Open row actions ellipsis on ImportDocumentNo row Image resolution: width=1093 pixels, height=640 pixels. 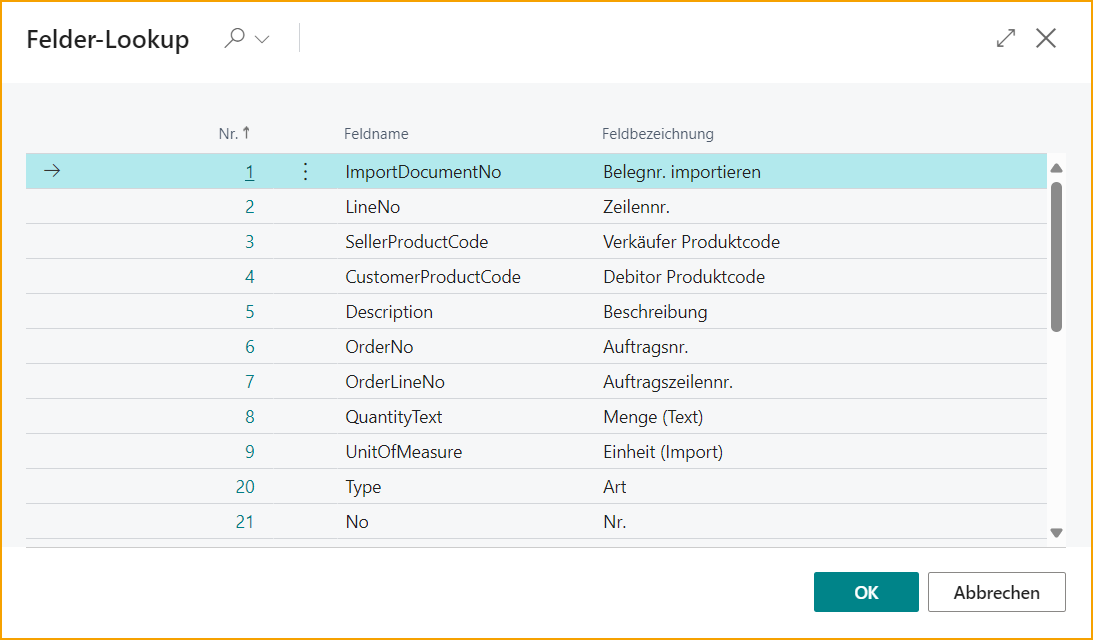(x=305, y=171)
